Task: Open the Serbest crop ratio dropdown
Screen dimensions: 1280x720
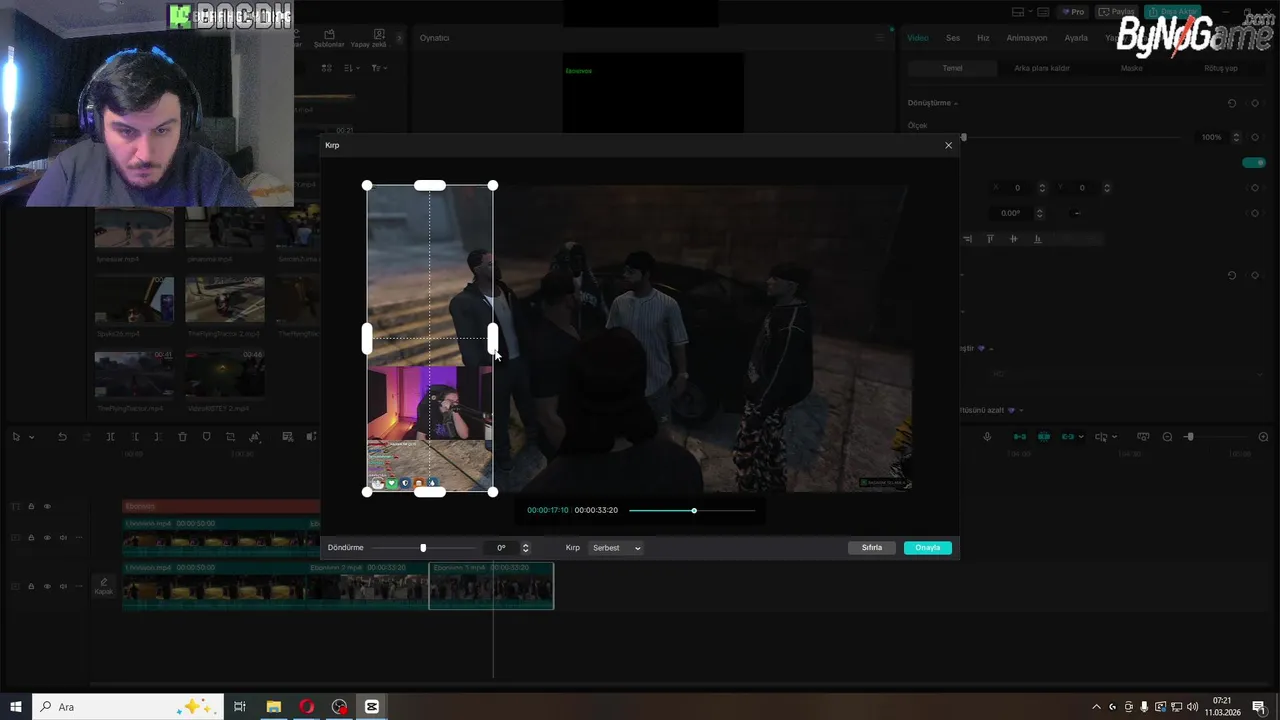Action: pos(616,548)
